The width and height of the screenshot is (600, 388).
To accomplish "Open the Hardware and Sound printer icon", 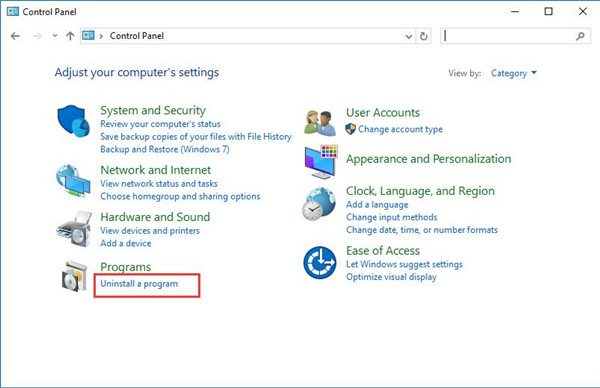I will tap(75, 228).
